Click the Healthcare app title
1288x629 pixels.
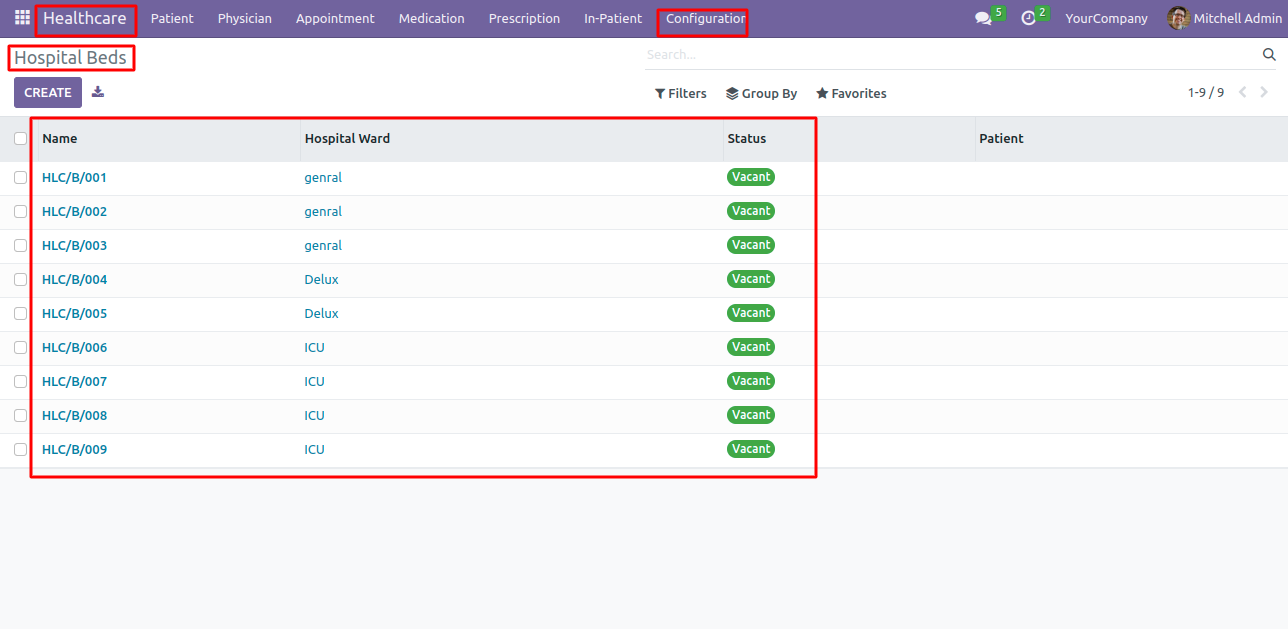[85, 18]
